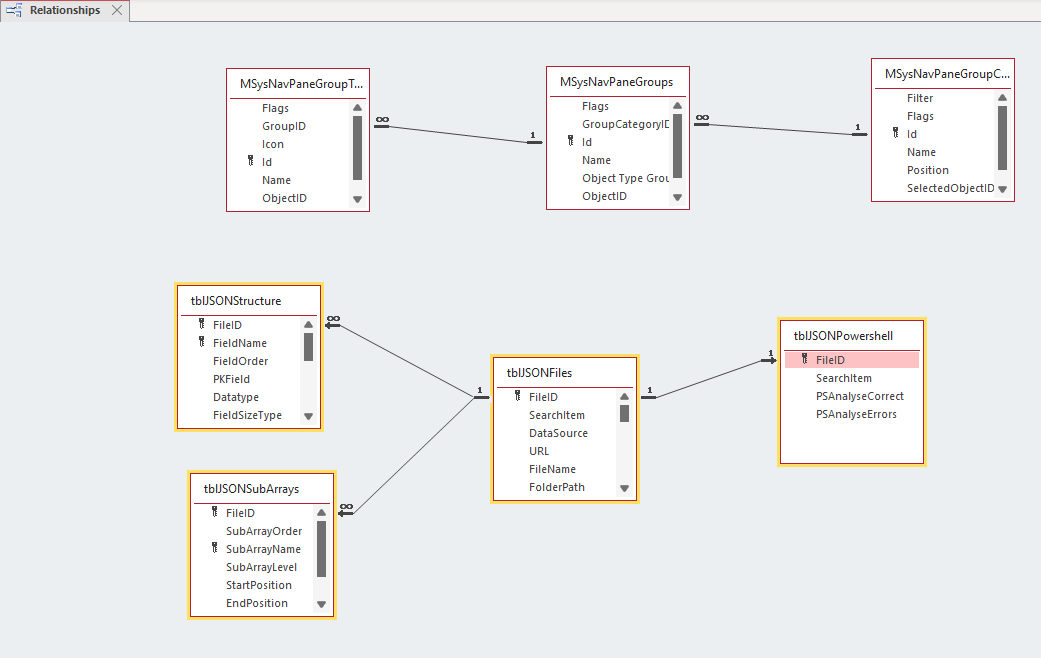Click the Relationships tab icon
The height and width of the screenshot is (658, 1041).
pos(14,11)
